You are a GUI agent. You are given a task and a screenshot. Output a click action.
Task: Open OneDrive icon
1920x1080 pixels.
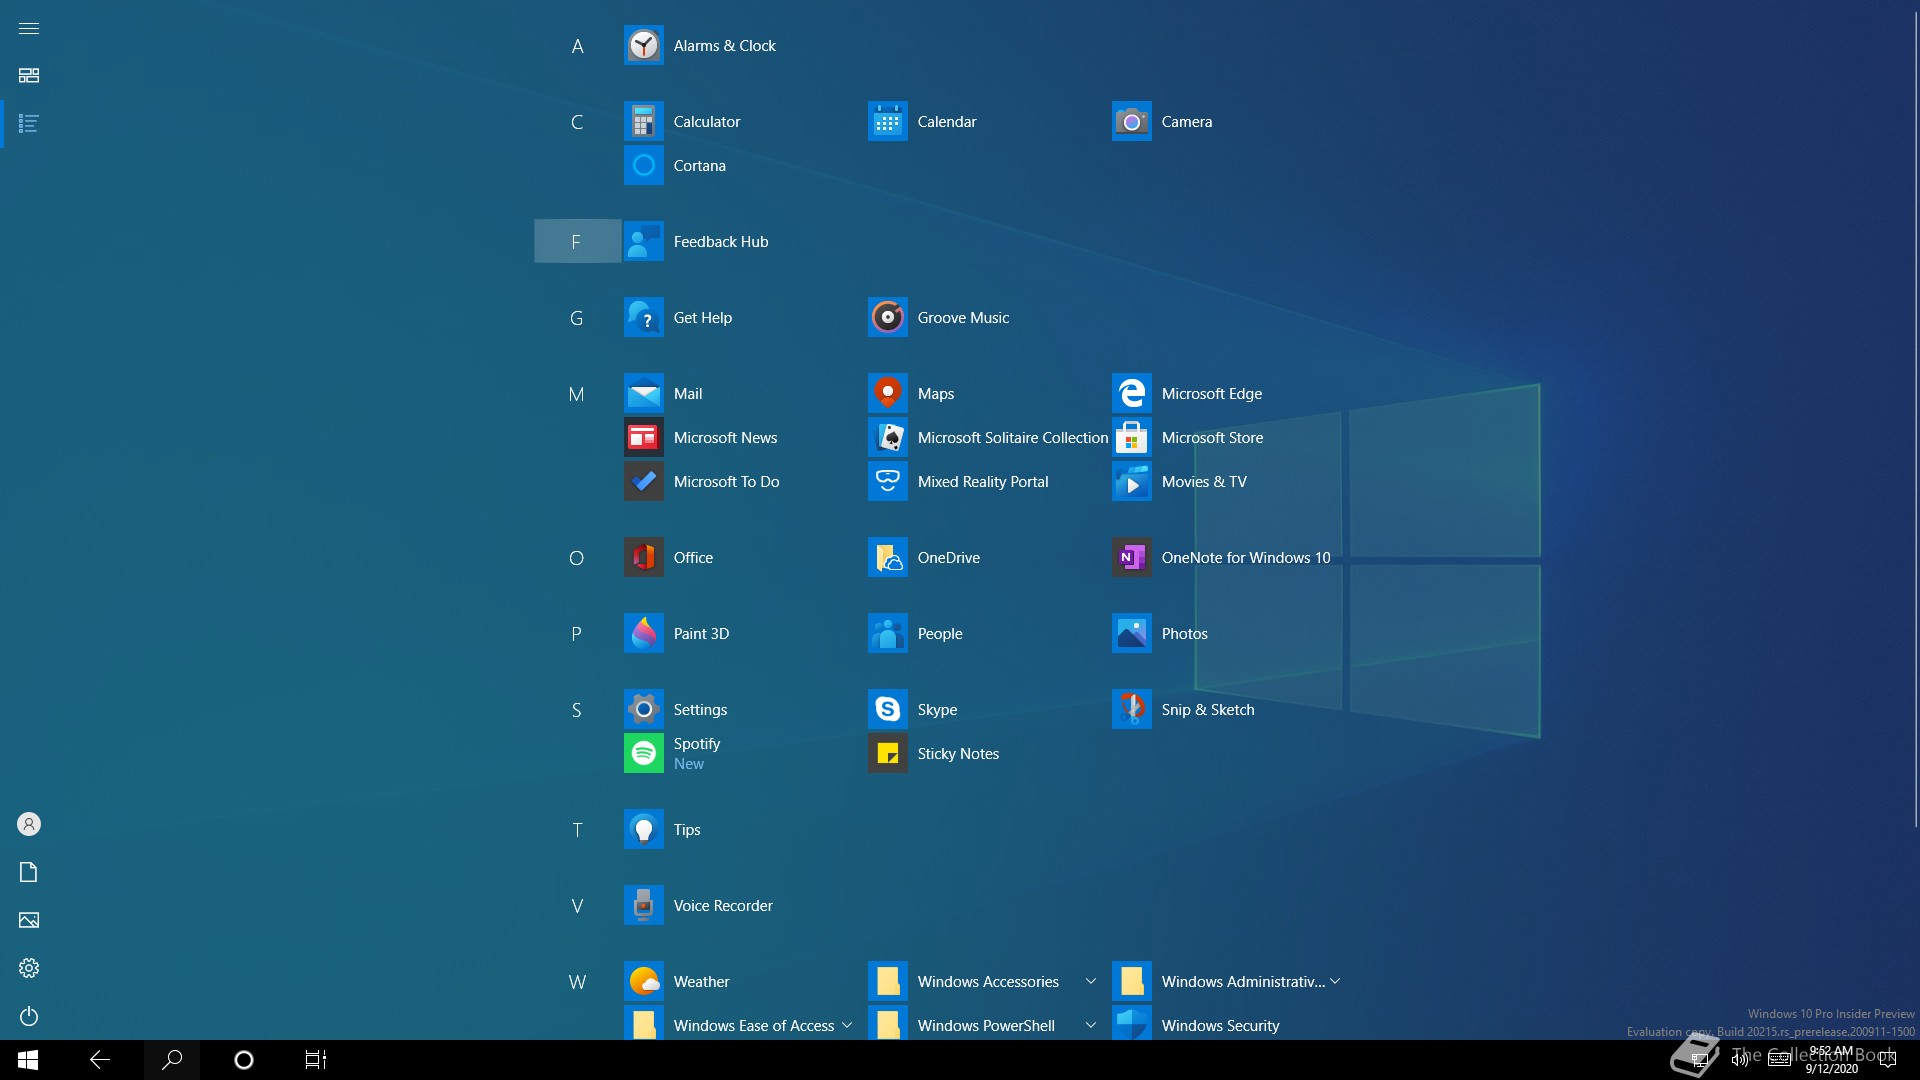click(x=887, y=558)
